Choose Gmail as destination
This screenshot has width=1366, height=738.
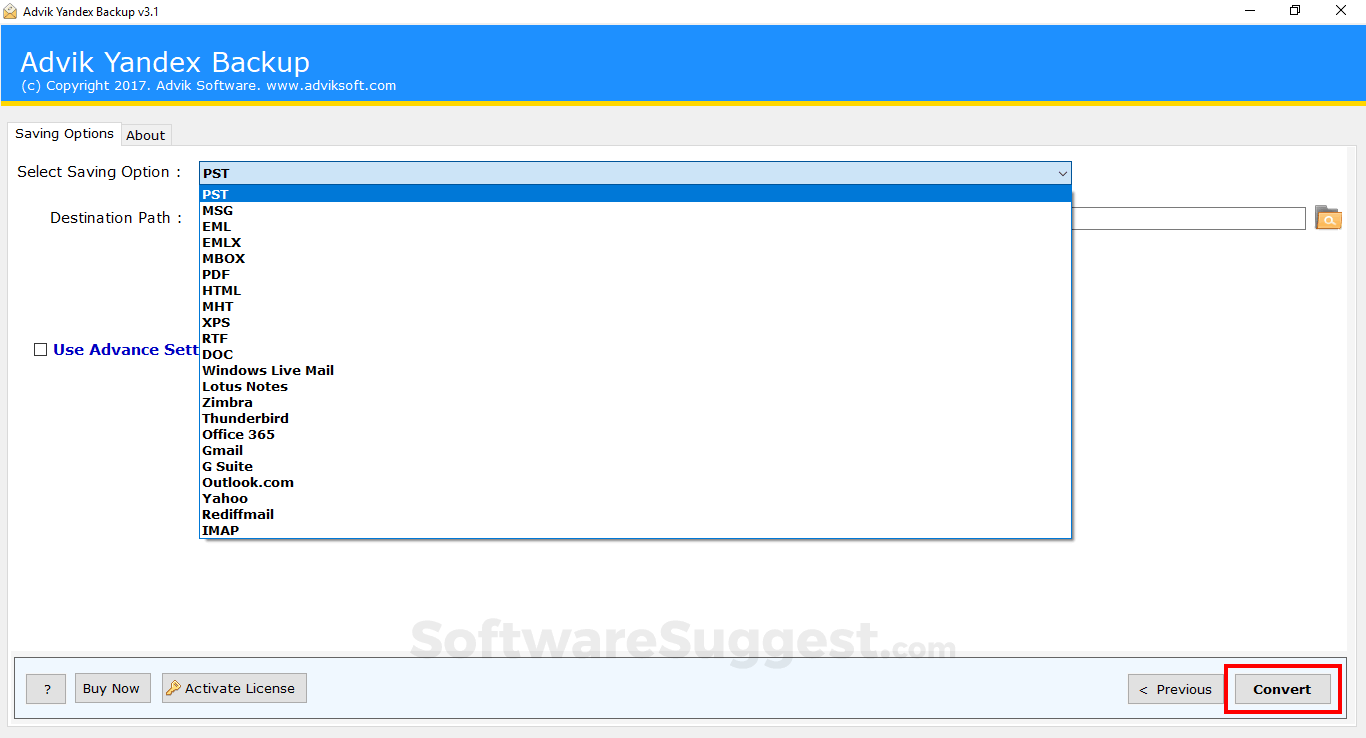coord(635,450)
